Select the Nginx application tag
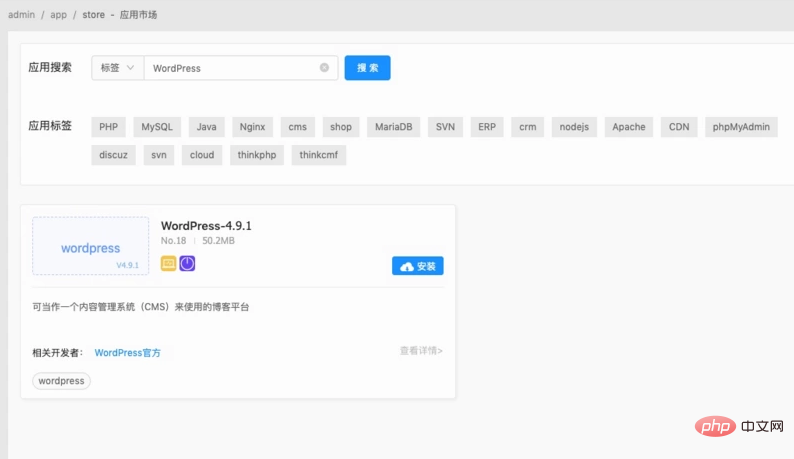 point(252,127)
